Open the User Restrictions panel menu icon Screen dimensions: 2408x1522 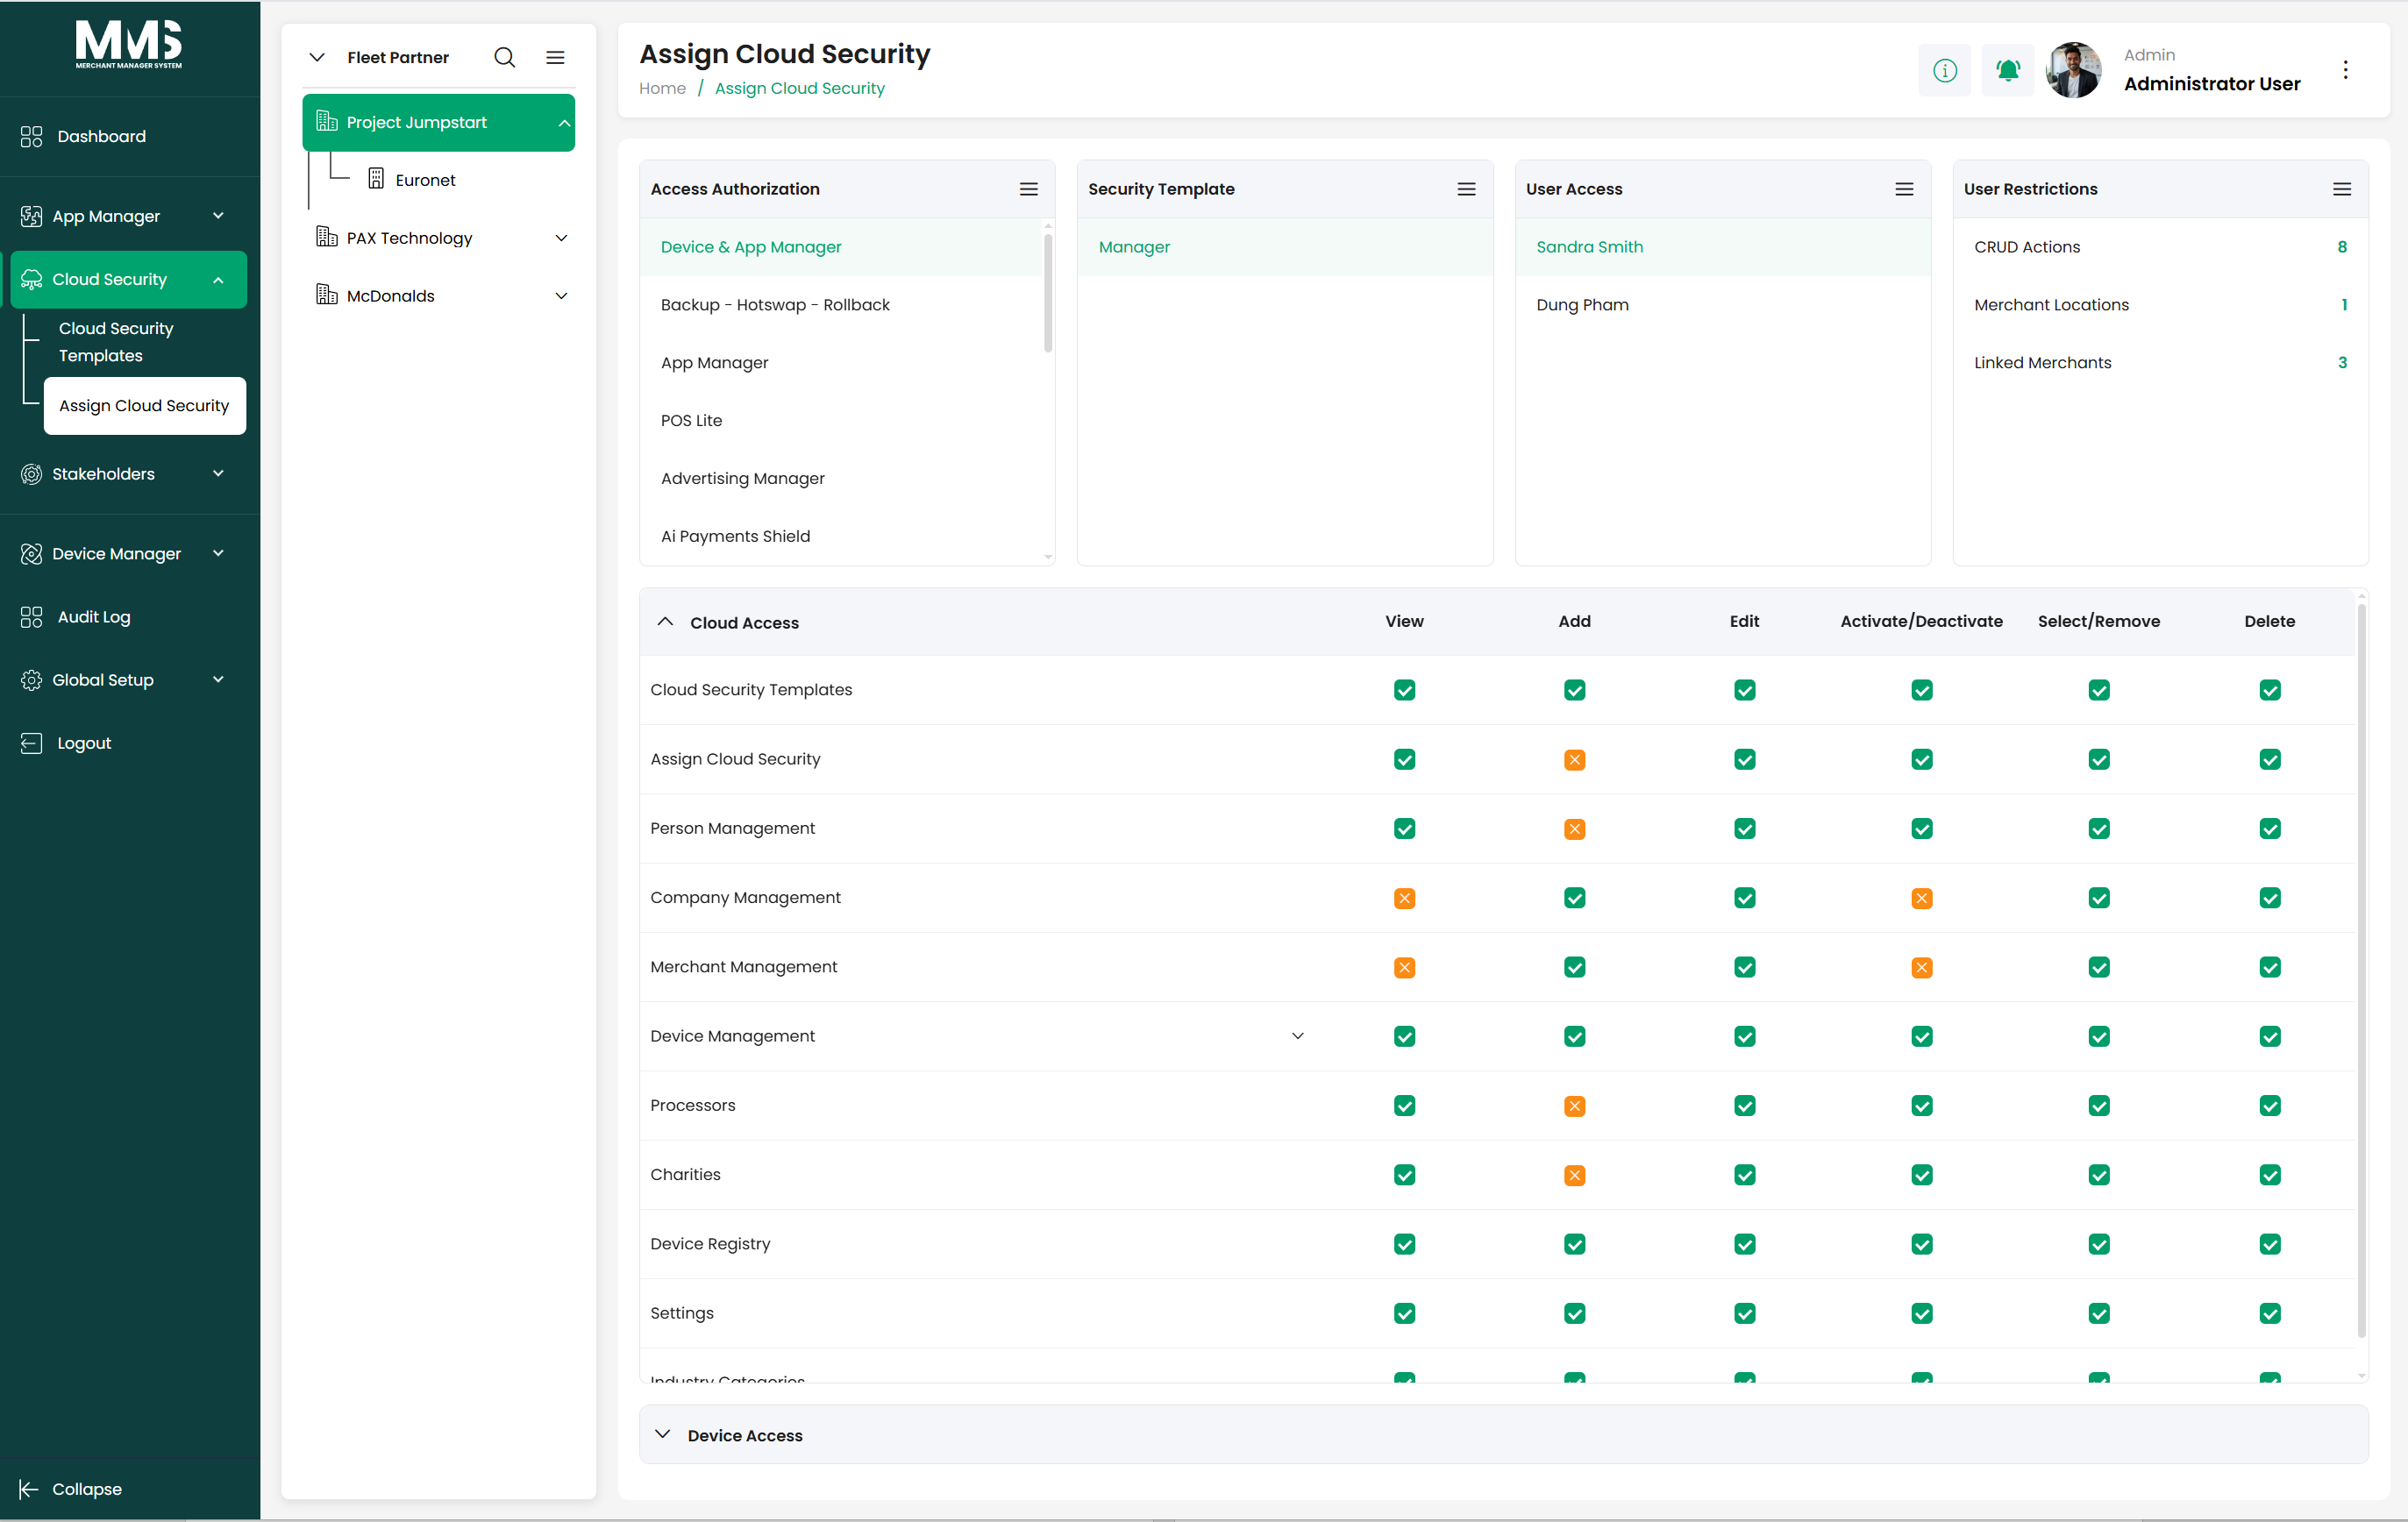coord(2343,189)
